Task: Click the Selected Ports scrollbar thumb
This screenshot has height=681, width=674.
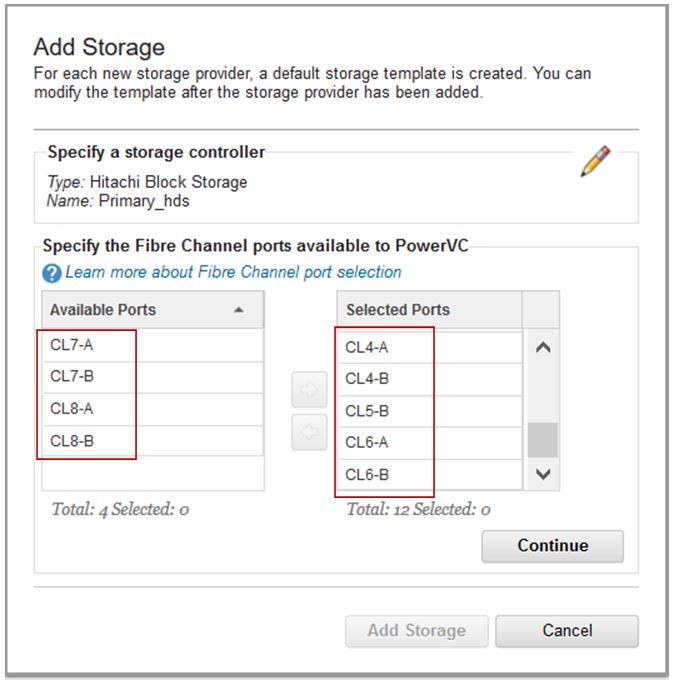Action: click(x=542, y=440)
